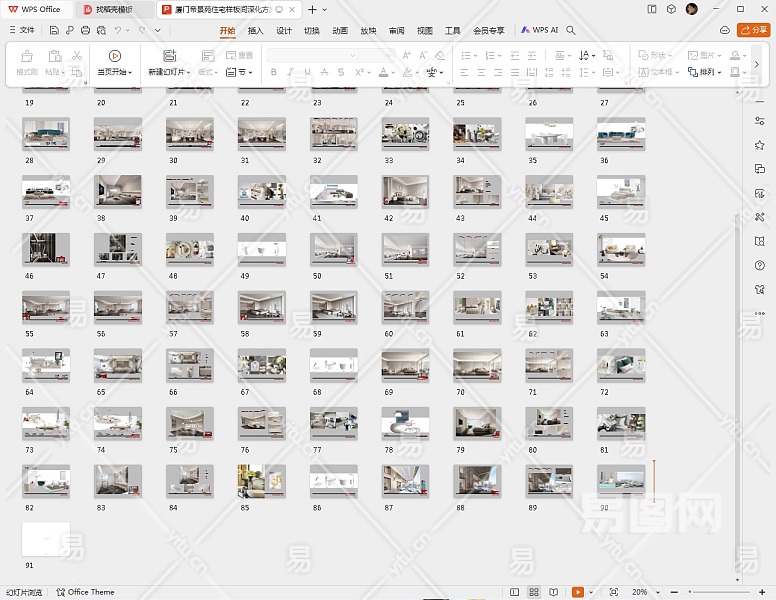Switch to slide sorter view icon
776x600 pixels.
tap(535, 592)
